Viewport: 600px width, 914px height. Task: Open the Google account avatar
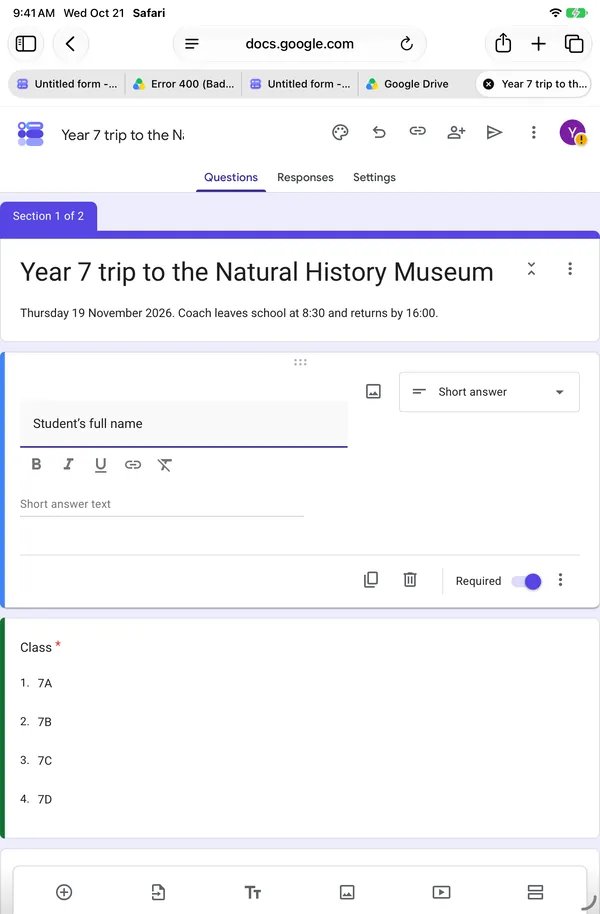click(x=573, y=133)
